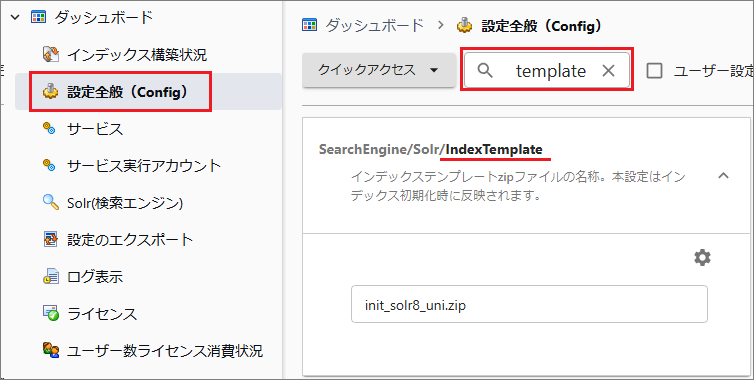
Task: Open the クイックアクセス dropdown
Action: click(379, 70)
